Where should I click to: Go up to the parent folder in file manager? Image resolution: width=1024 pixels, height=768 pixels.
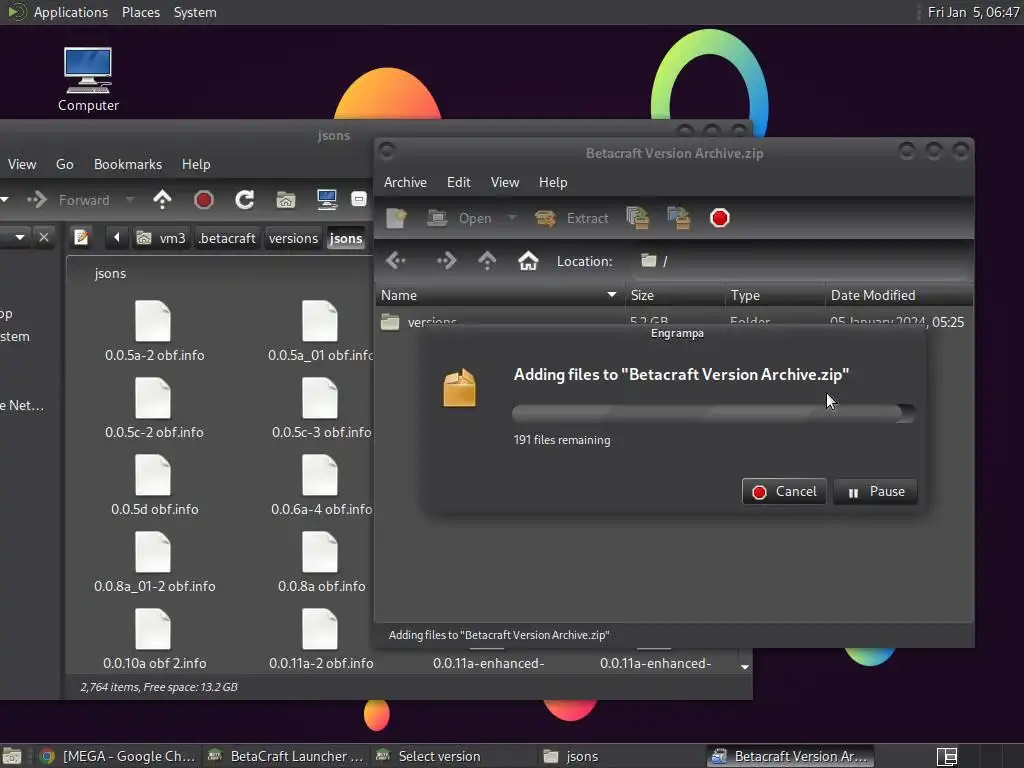[x=162, y=200]
